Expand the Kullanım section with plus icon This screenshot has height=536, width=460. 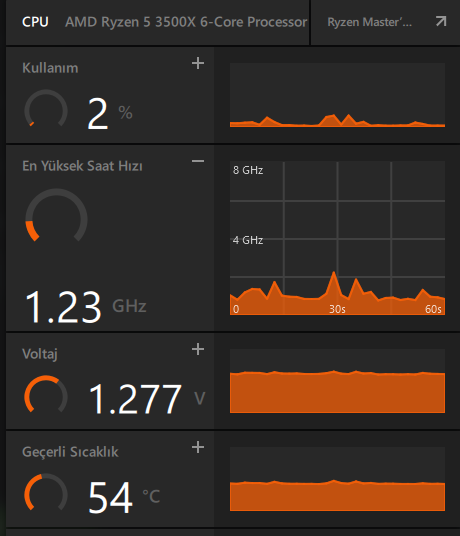coord(198,63)
